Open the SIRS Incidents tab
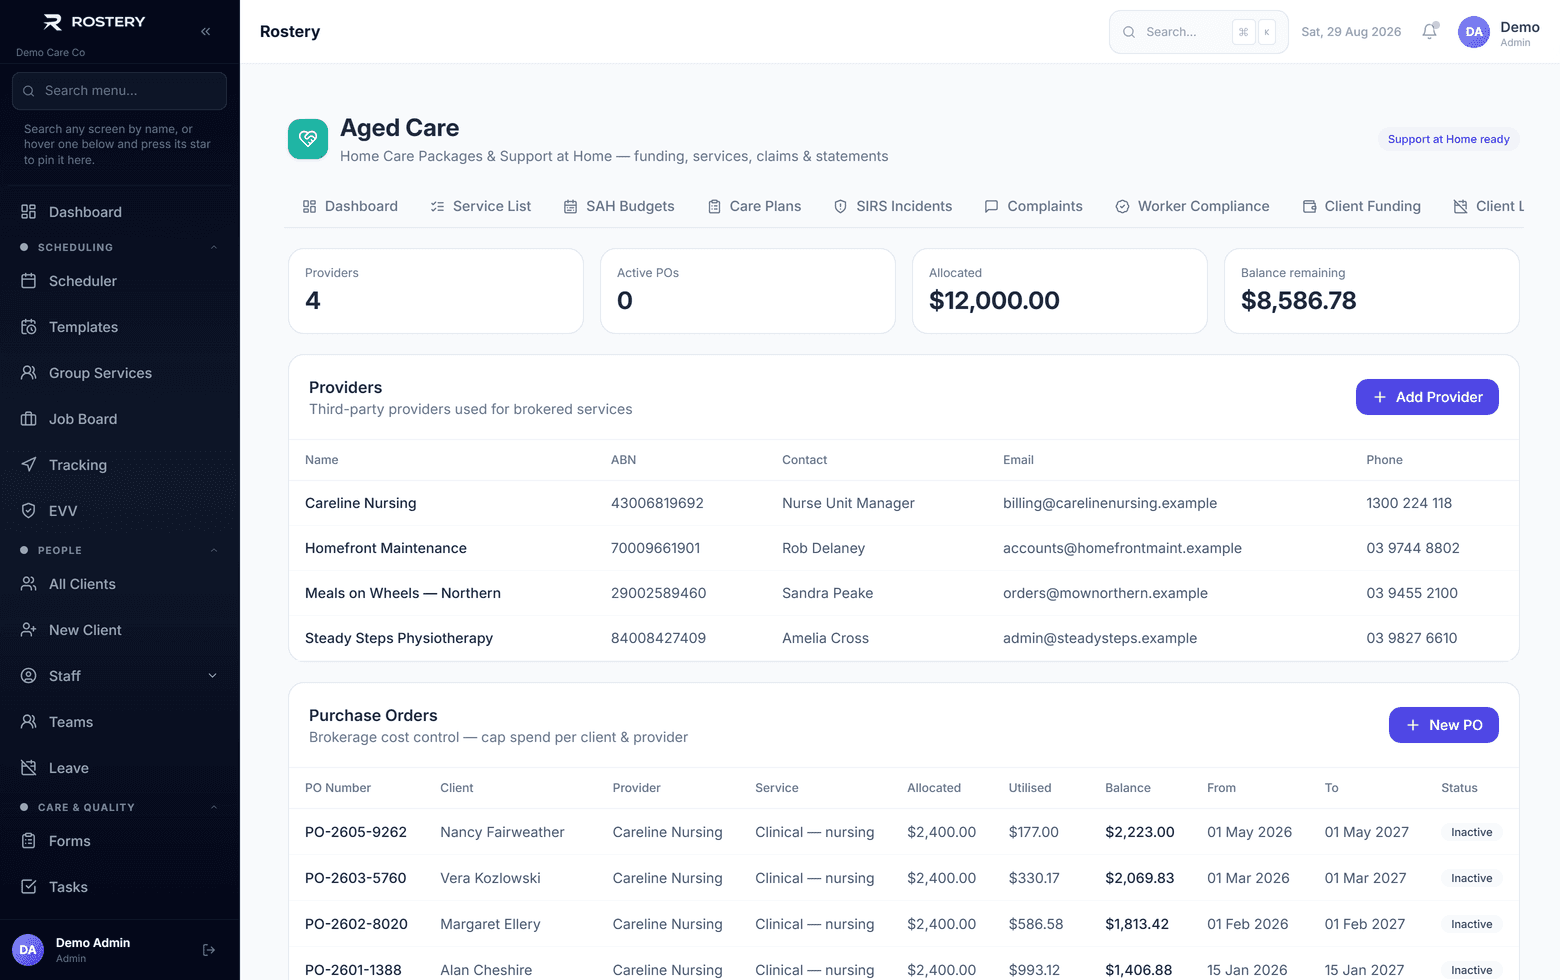1560x980 pixels. (893, 206)
